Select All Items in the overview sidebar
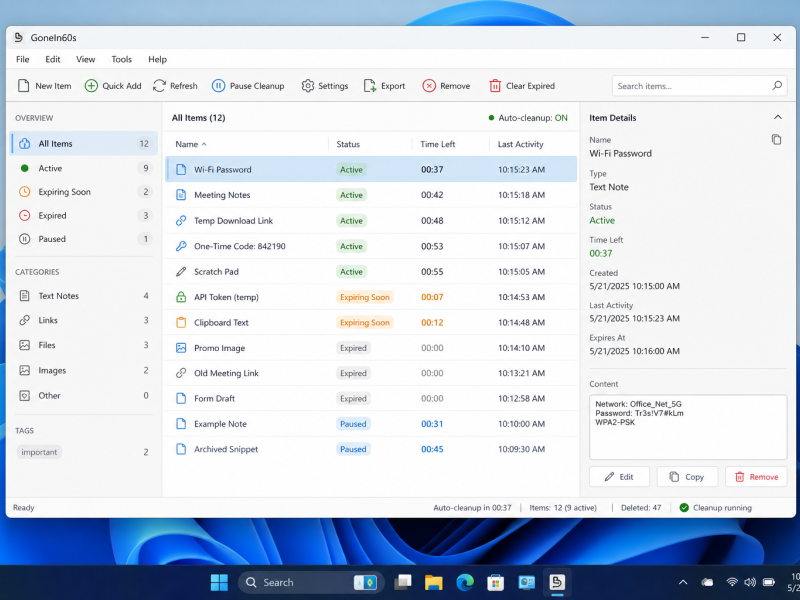 tap(84, 144)
